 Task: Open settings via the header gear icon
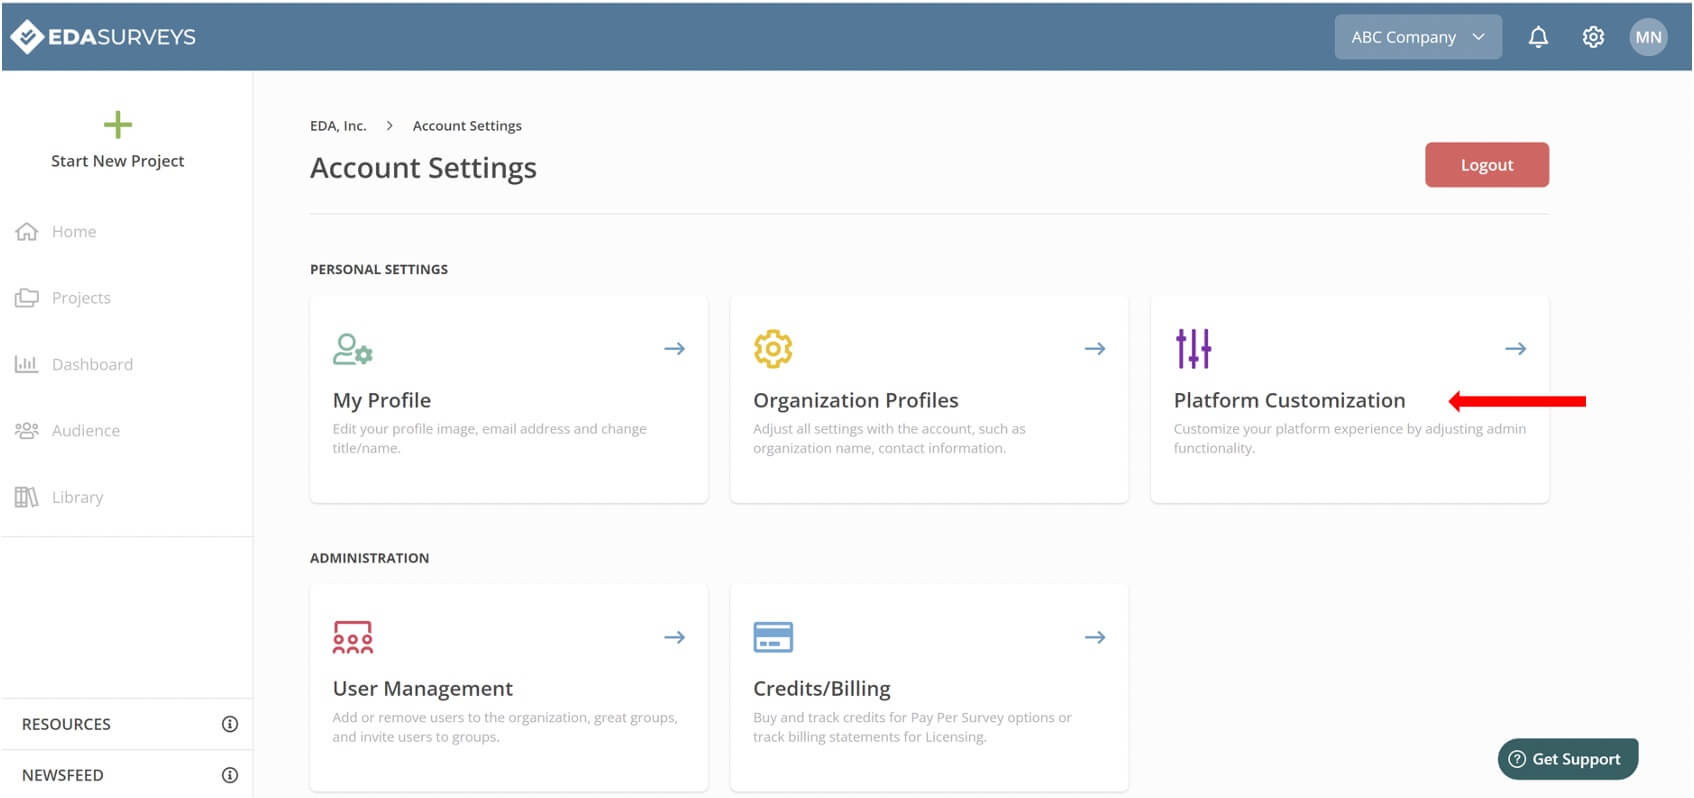(x=1593, y=37)
